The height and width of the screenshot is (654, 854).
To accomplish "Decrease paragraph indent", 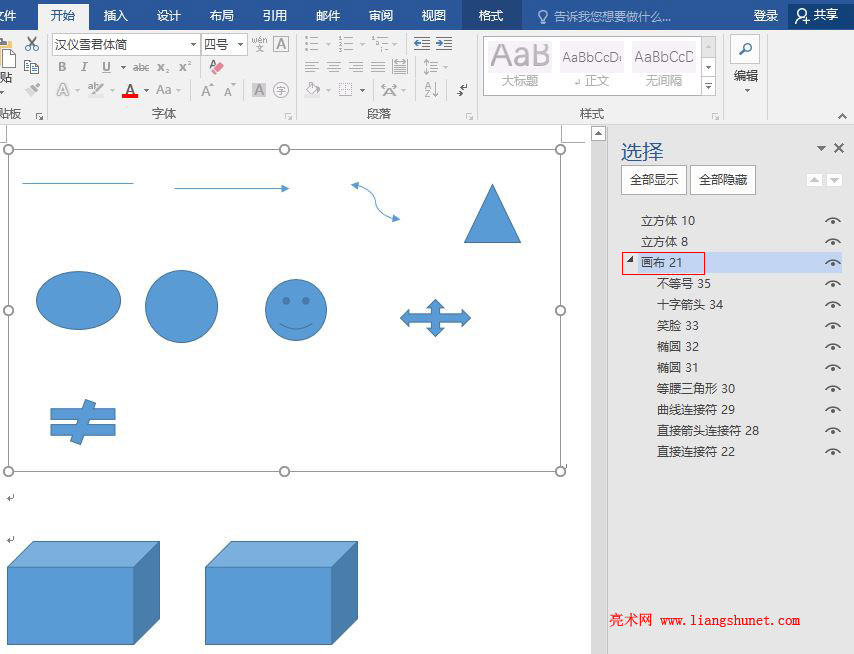I will pyautogui.click(x=422, y=44).
